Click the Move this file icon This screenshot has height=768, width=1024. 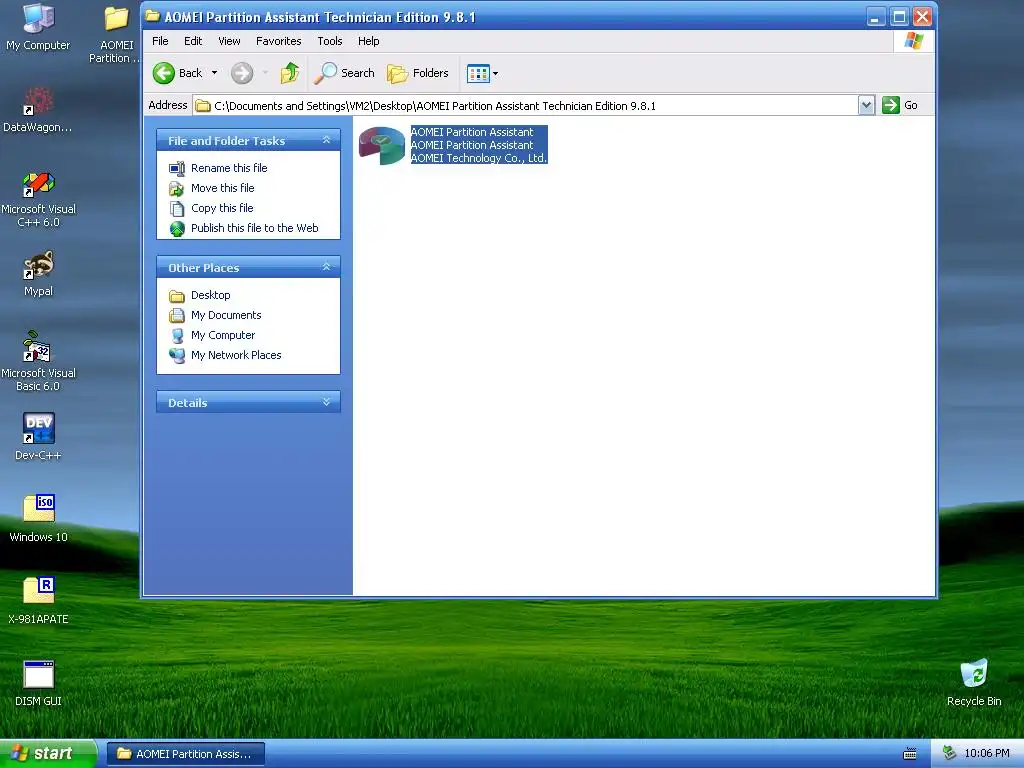[177, 189]
